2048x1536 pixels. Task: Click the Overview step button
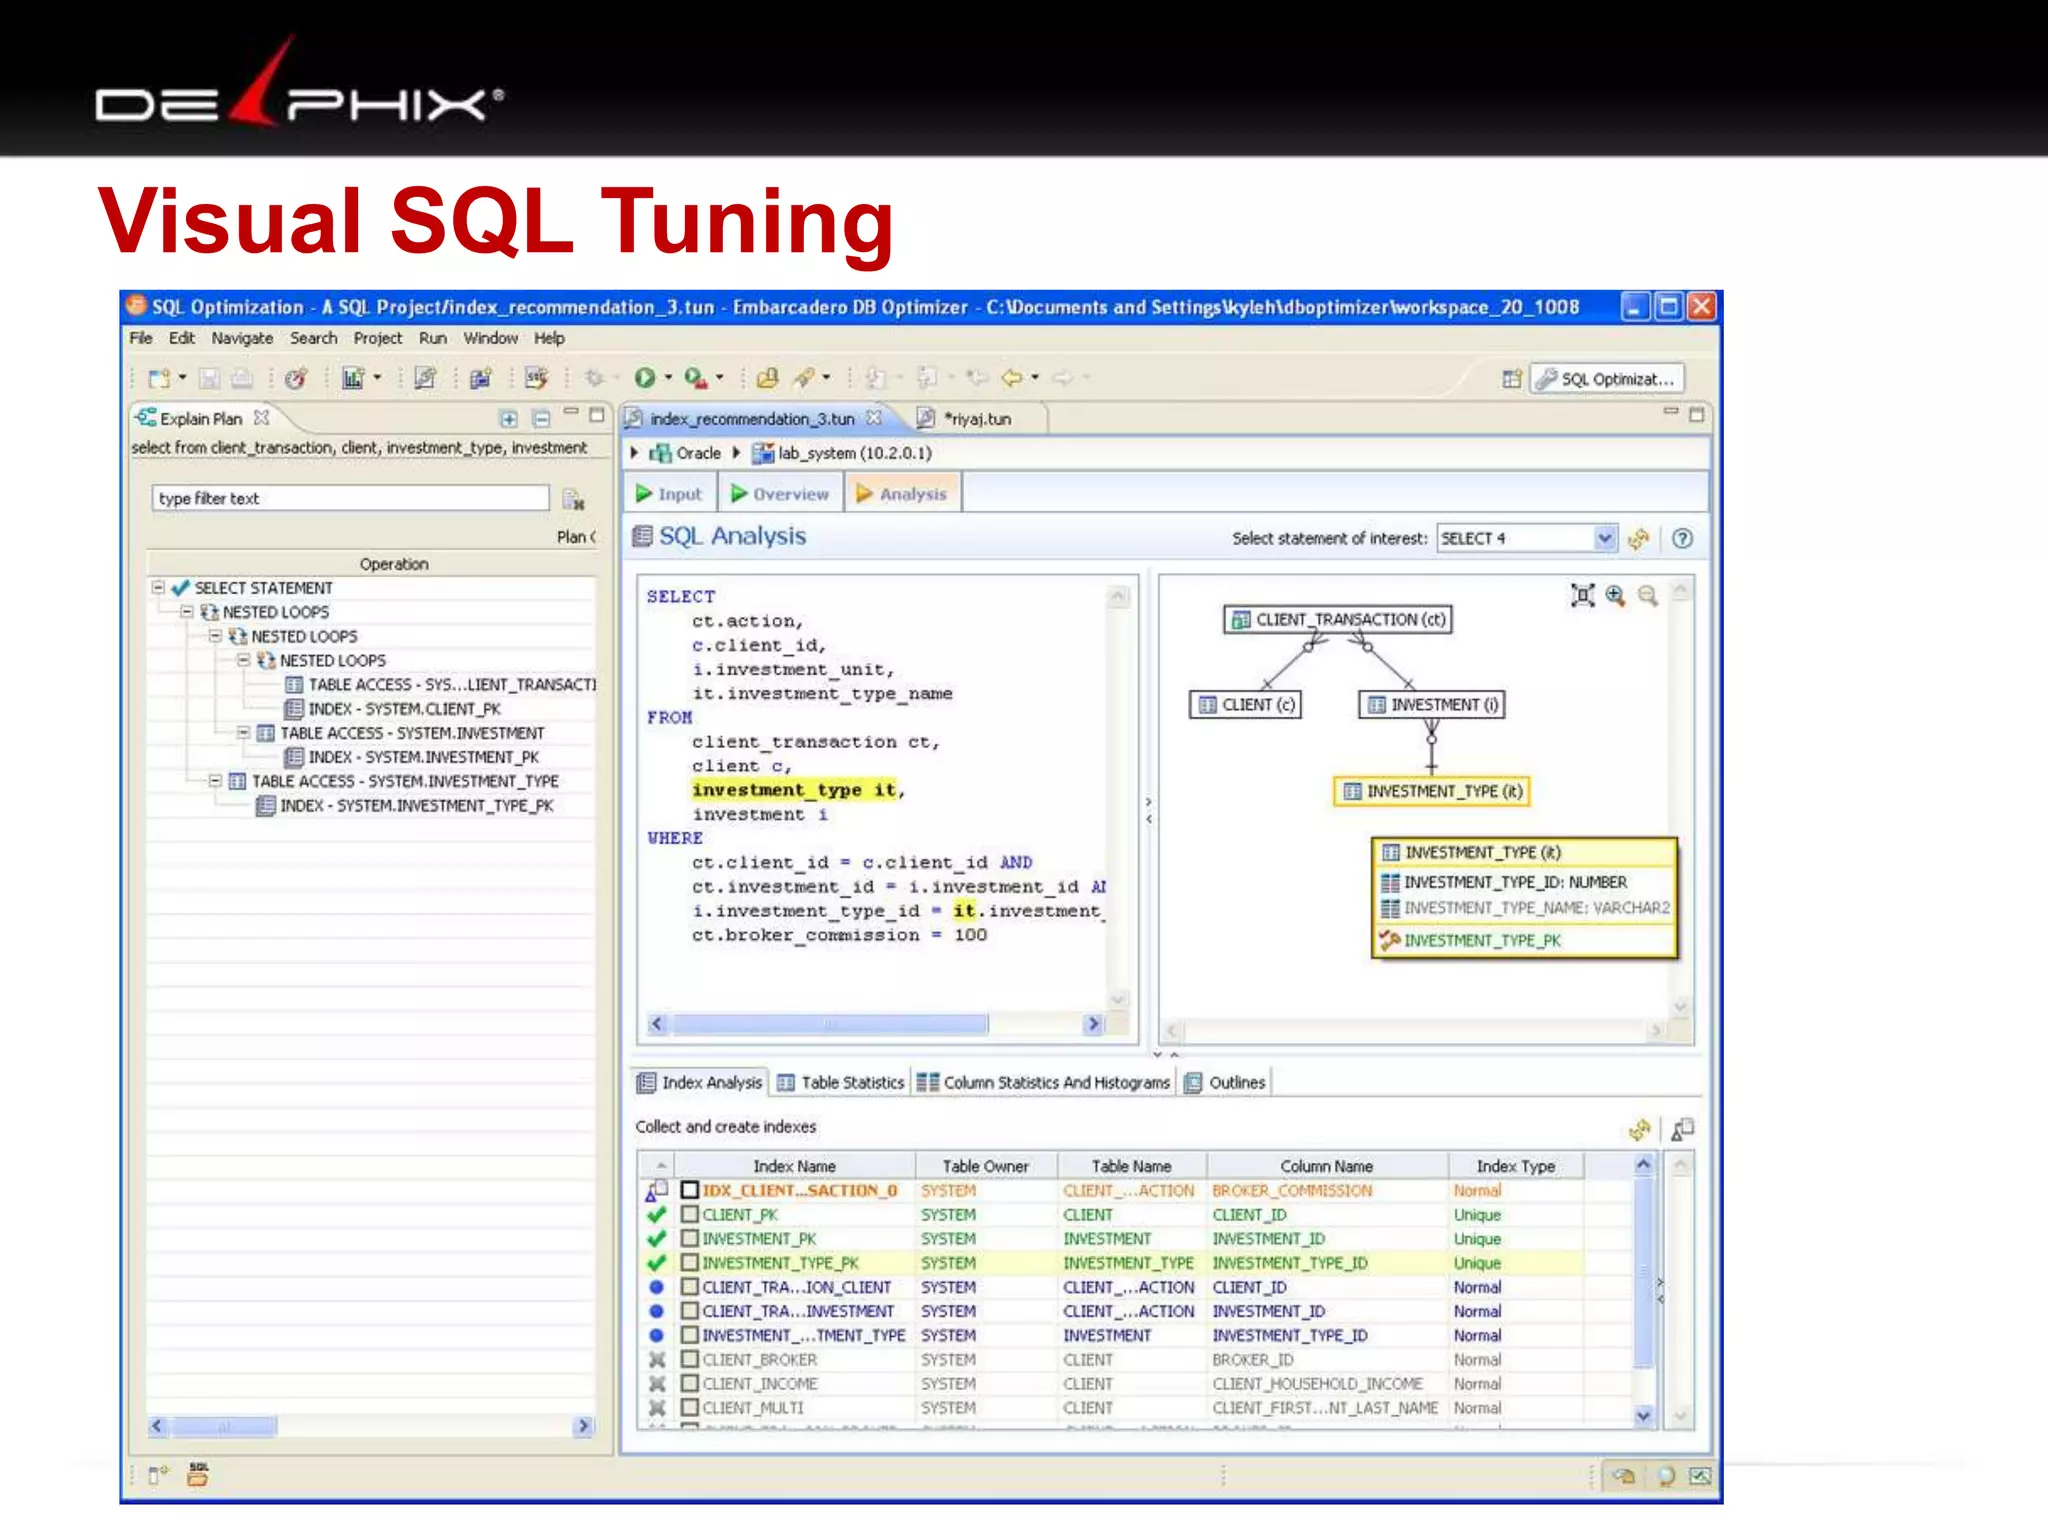tap(780, 494)
